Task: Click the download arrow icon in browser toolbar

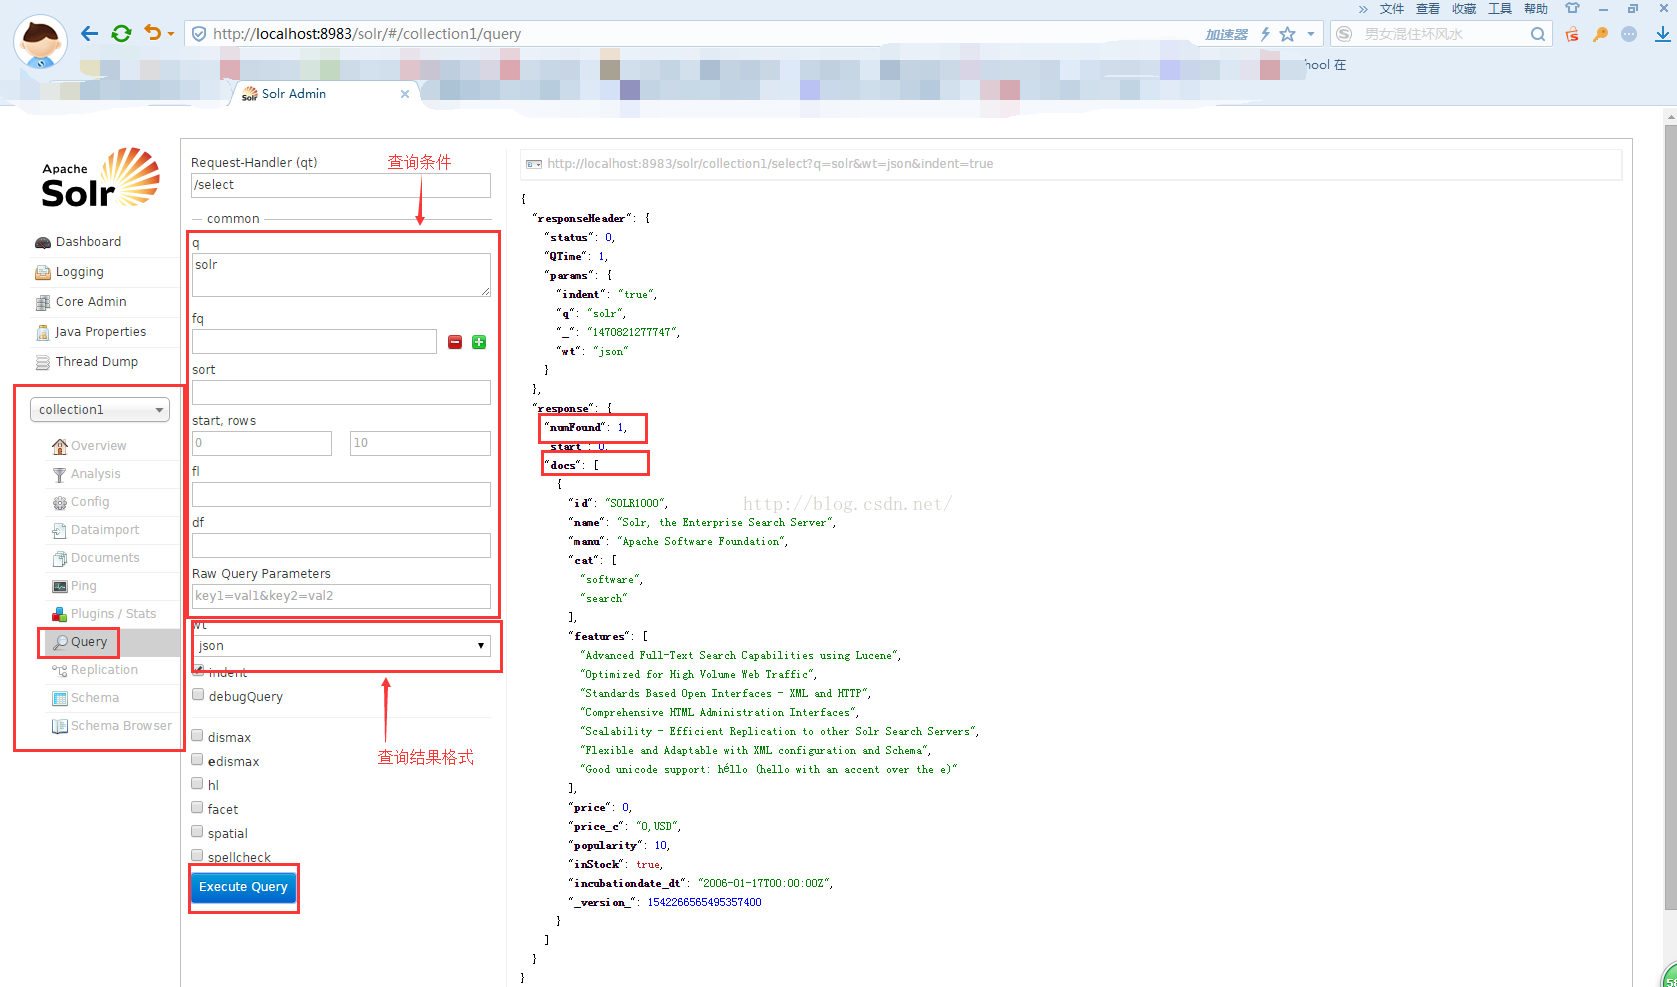Action: (1662, 34)
